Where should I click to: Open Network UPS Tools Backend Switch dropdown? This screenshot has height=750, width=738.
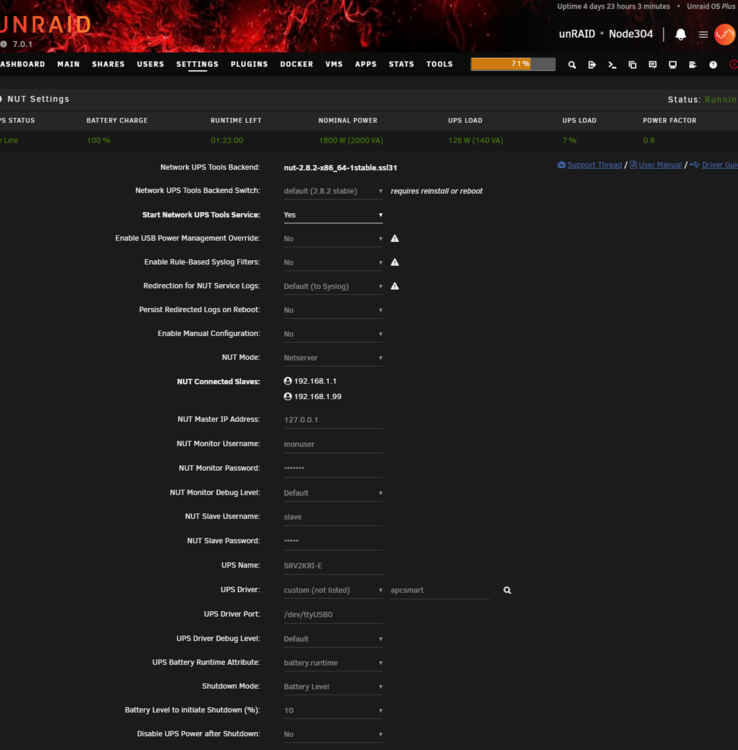333,191
